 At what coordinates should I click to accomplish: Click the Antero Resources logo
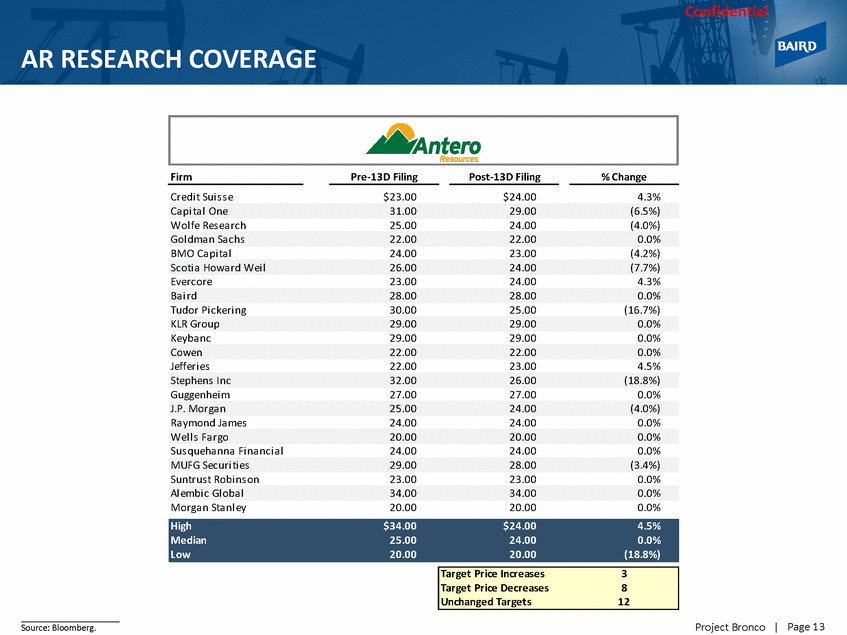pos(424,143)
